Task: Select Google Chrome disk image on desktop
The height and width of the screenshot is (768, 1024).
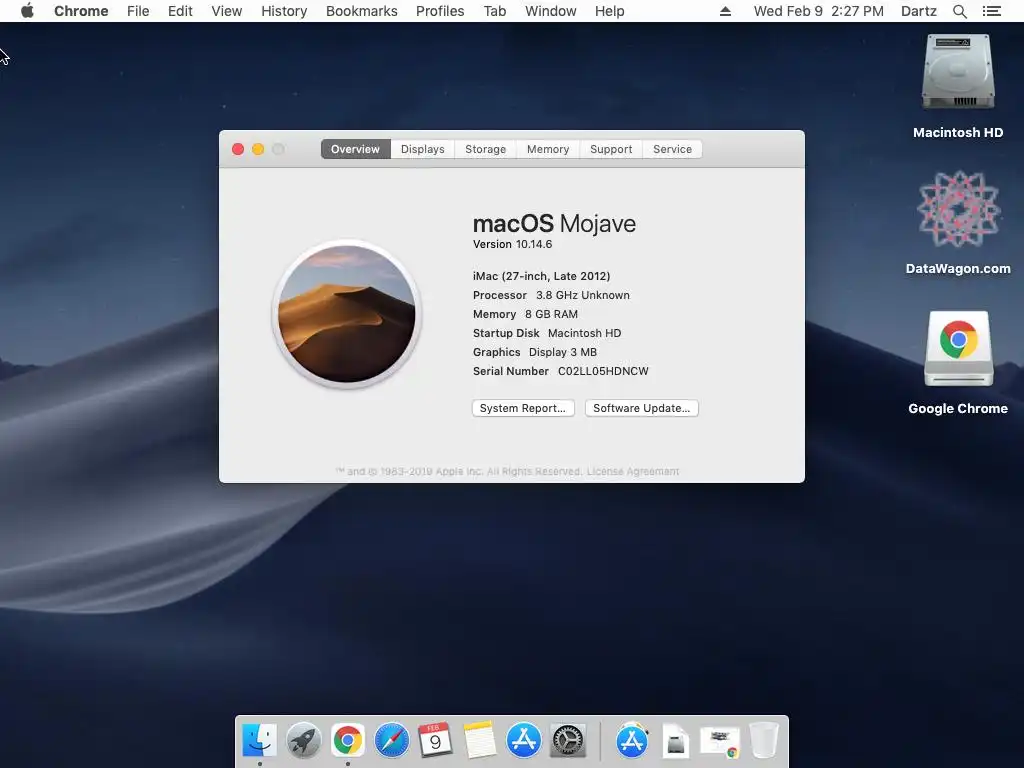Action: (x=958, y=363)
